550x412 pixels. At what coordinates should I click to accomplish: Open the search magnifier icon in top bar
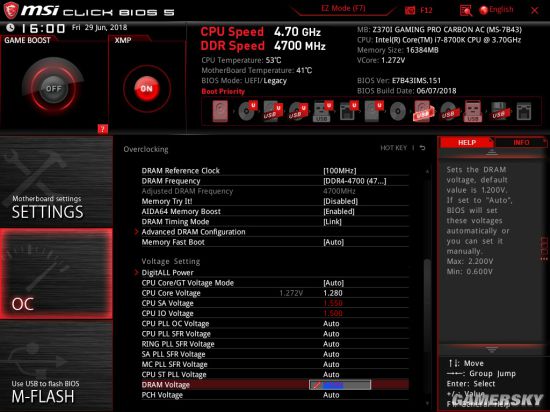[466, 11]
